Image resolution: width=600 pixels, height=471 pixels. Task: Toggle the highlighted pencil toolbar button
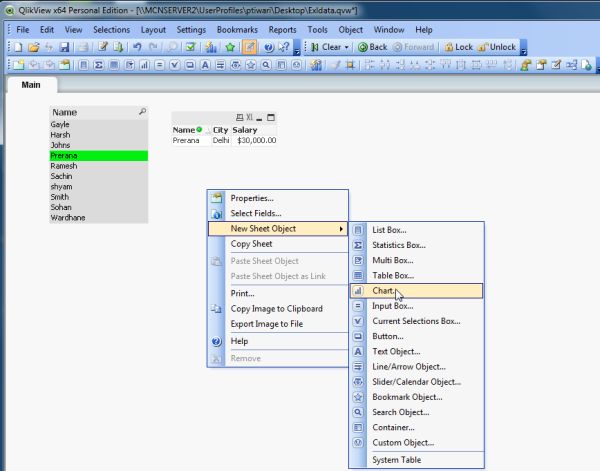click(x=249, y=47)
